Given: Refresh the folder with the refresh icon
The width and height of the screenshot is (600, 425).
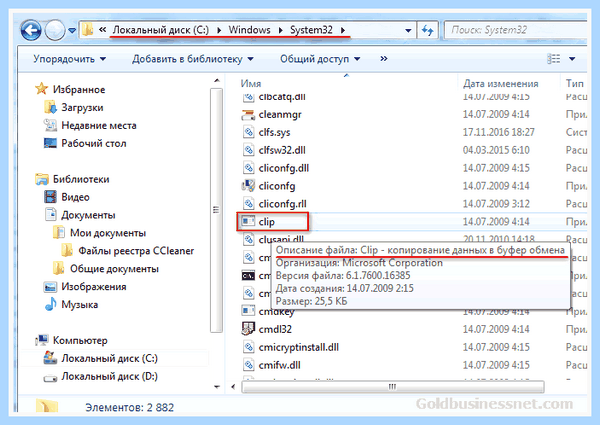Looking at the screenshot, I should [x=427, y=30].
